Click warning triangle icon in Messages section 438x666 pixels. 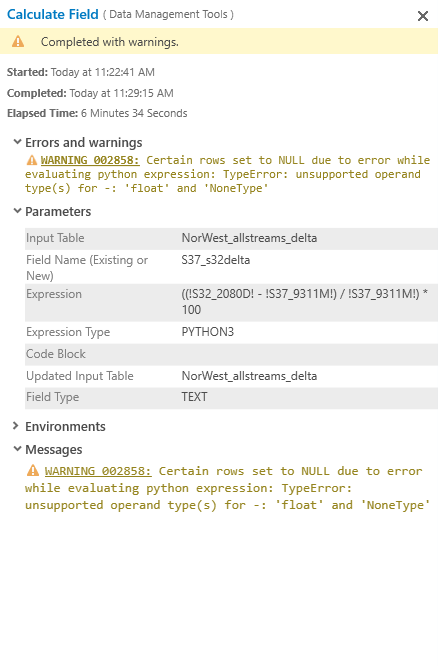[x=33, y=471]
